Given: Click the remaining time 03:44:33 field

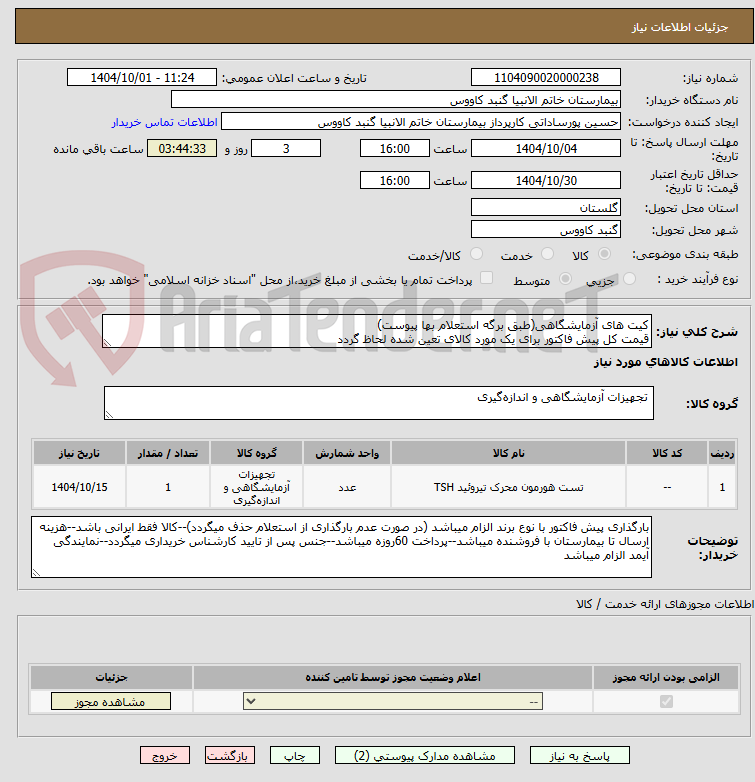Looking at the screenshot, I should 182,149.
